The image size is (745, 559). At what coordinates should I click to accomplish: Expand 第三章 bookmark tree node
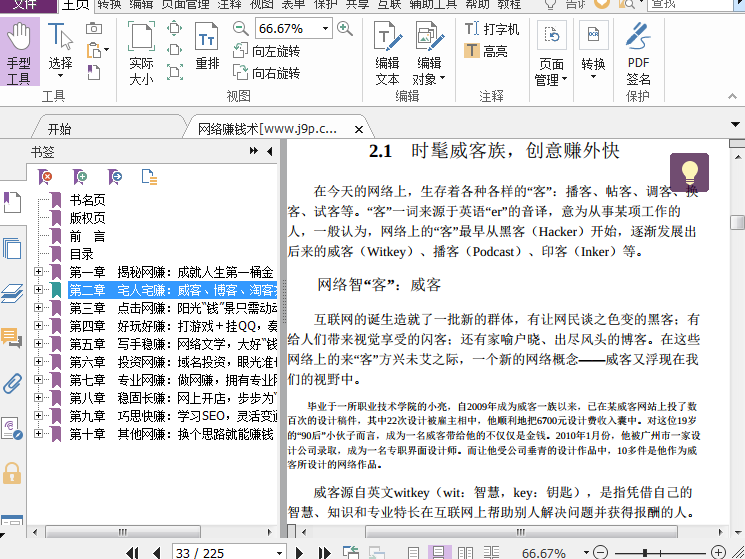(38, 308)
